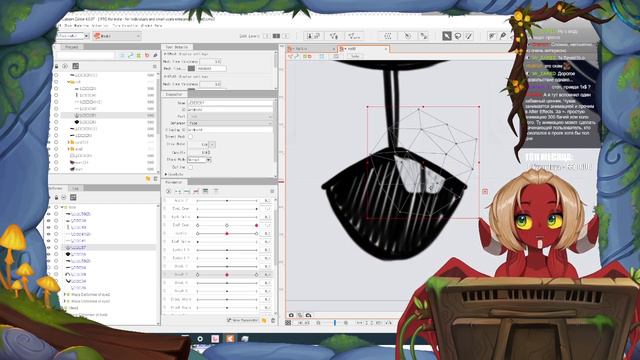Viewport: 640px width, 360px height.
Task: Close the active canvas document tab
Action: (386, 49)
